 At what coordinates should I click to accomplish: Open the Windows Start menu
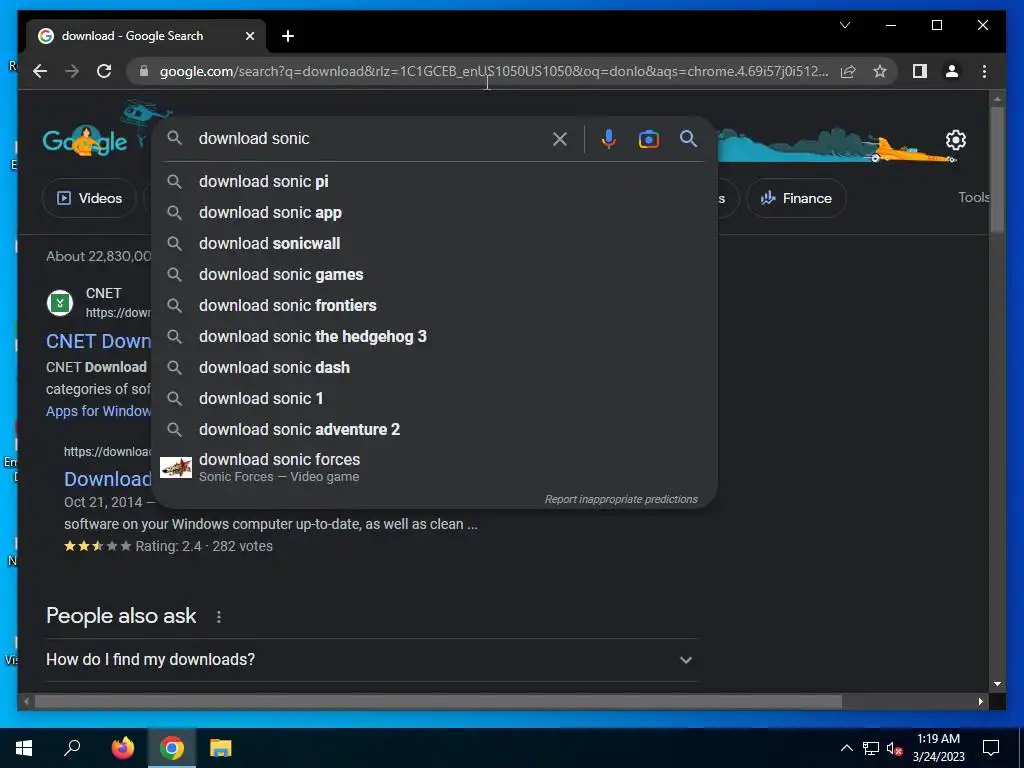click(x=24, y=748)
